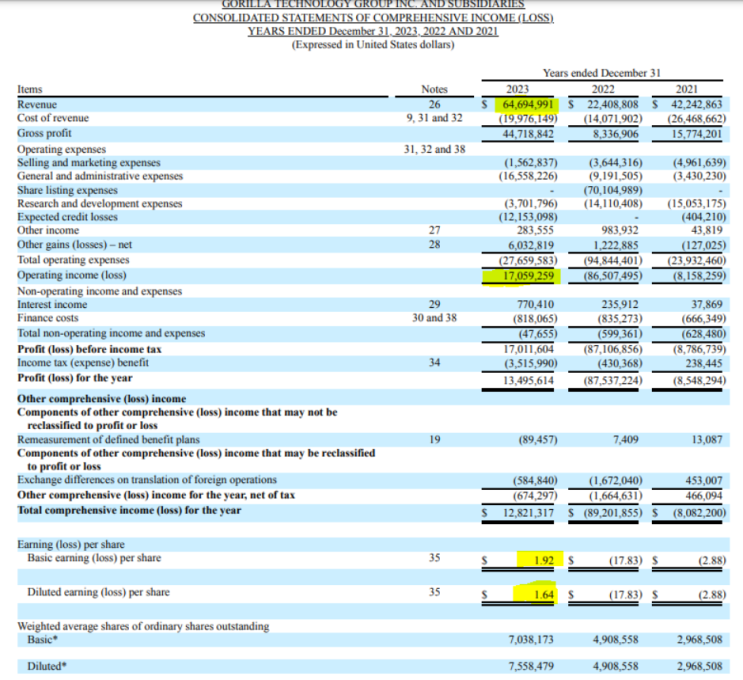Click 'Expressed in United States dollars' subtitle
The height and width of the screenshot is (680, 743).
click(x=373, y=45)
